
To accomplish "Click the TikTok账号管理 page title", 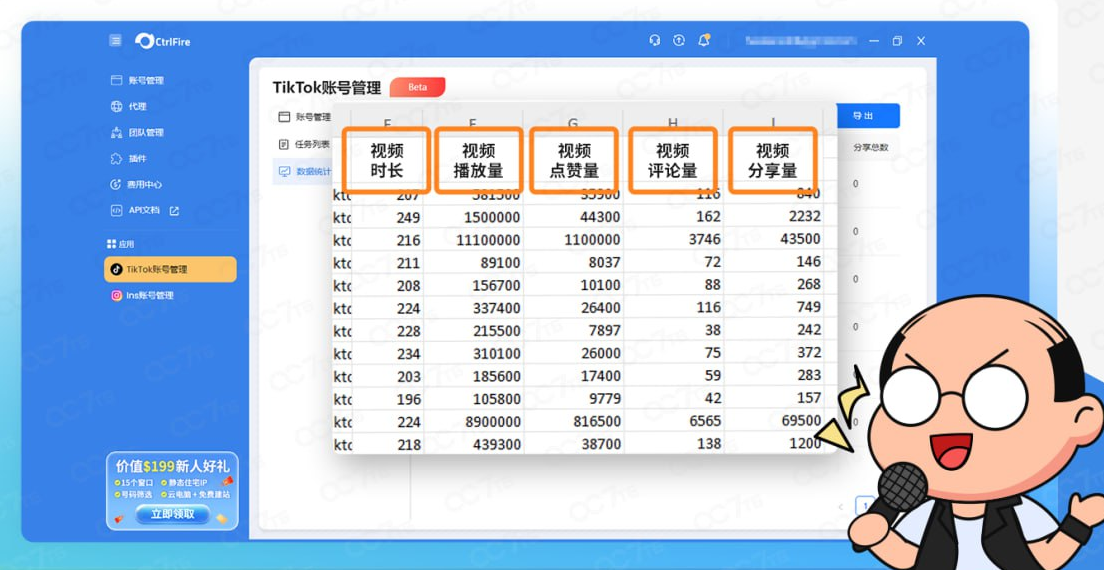I will click(327, 87).
